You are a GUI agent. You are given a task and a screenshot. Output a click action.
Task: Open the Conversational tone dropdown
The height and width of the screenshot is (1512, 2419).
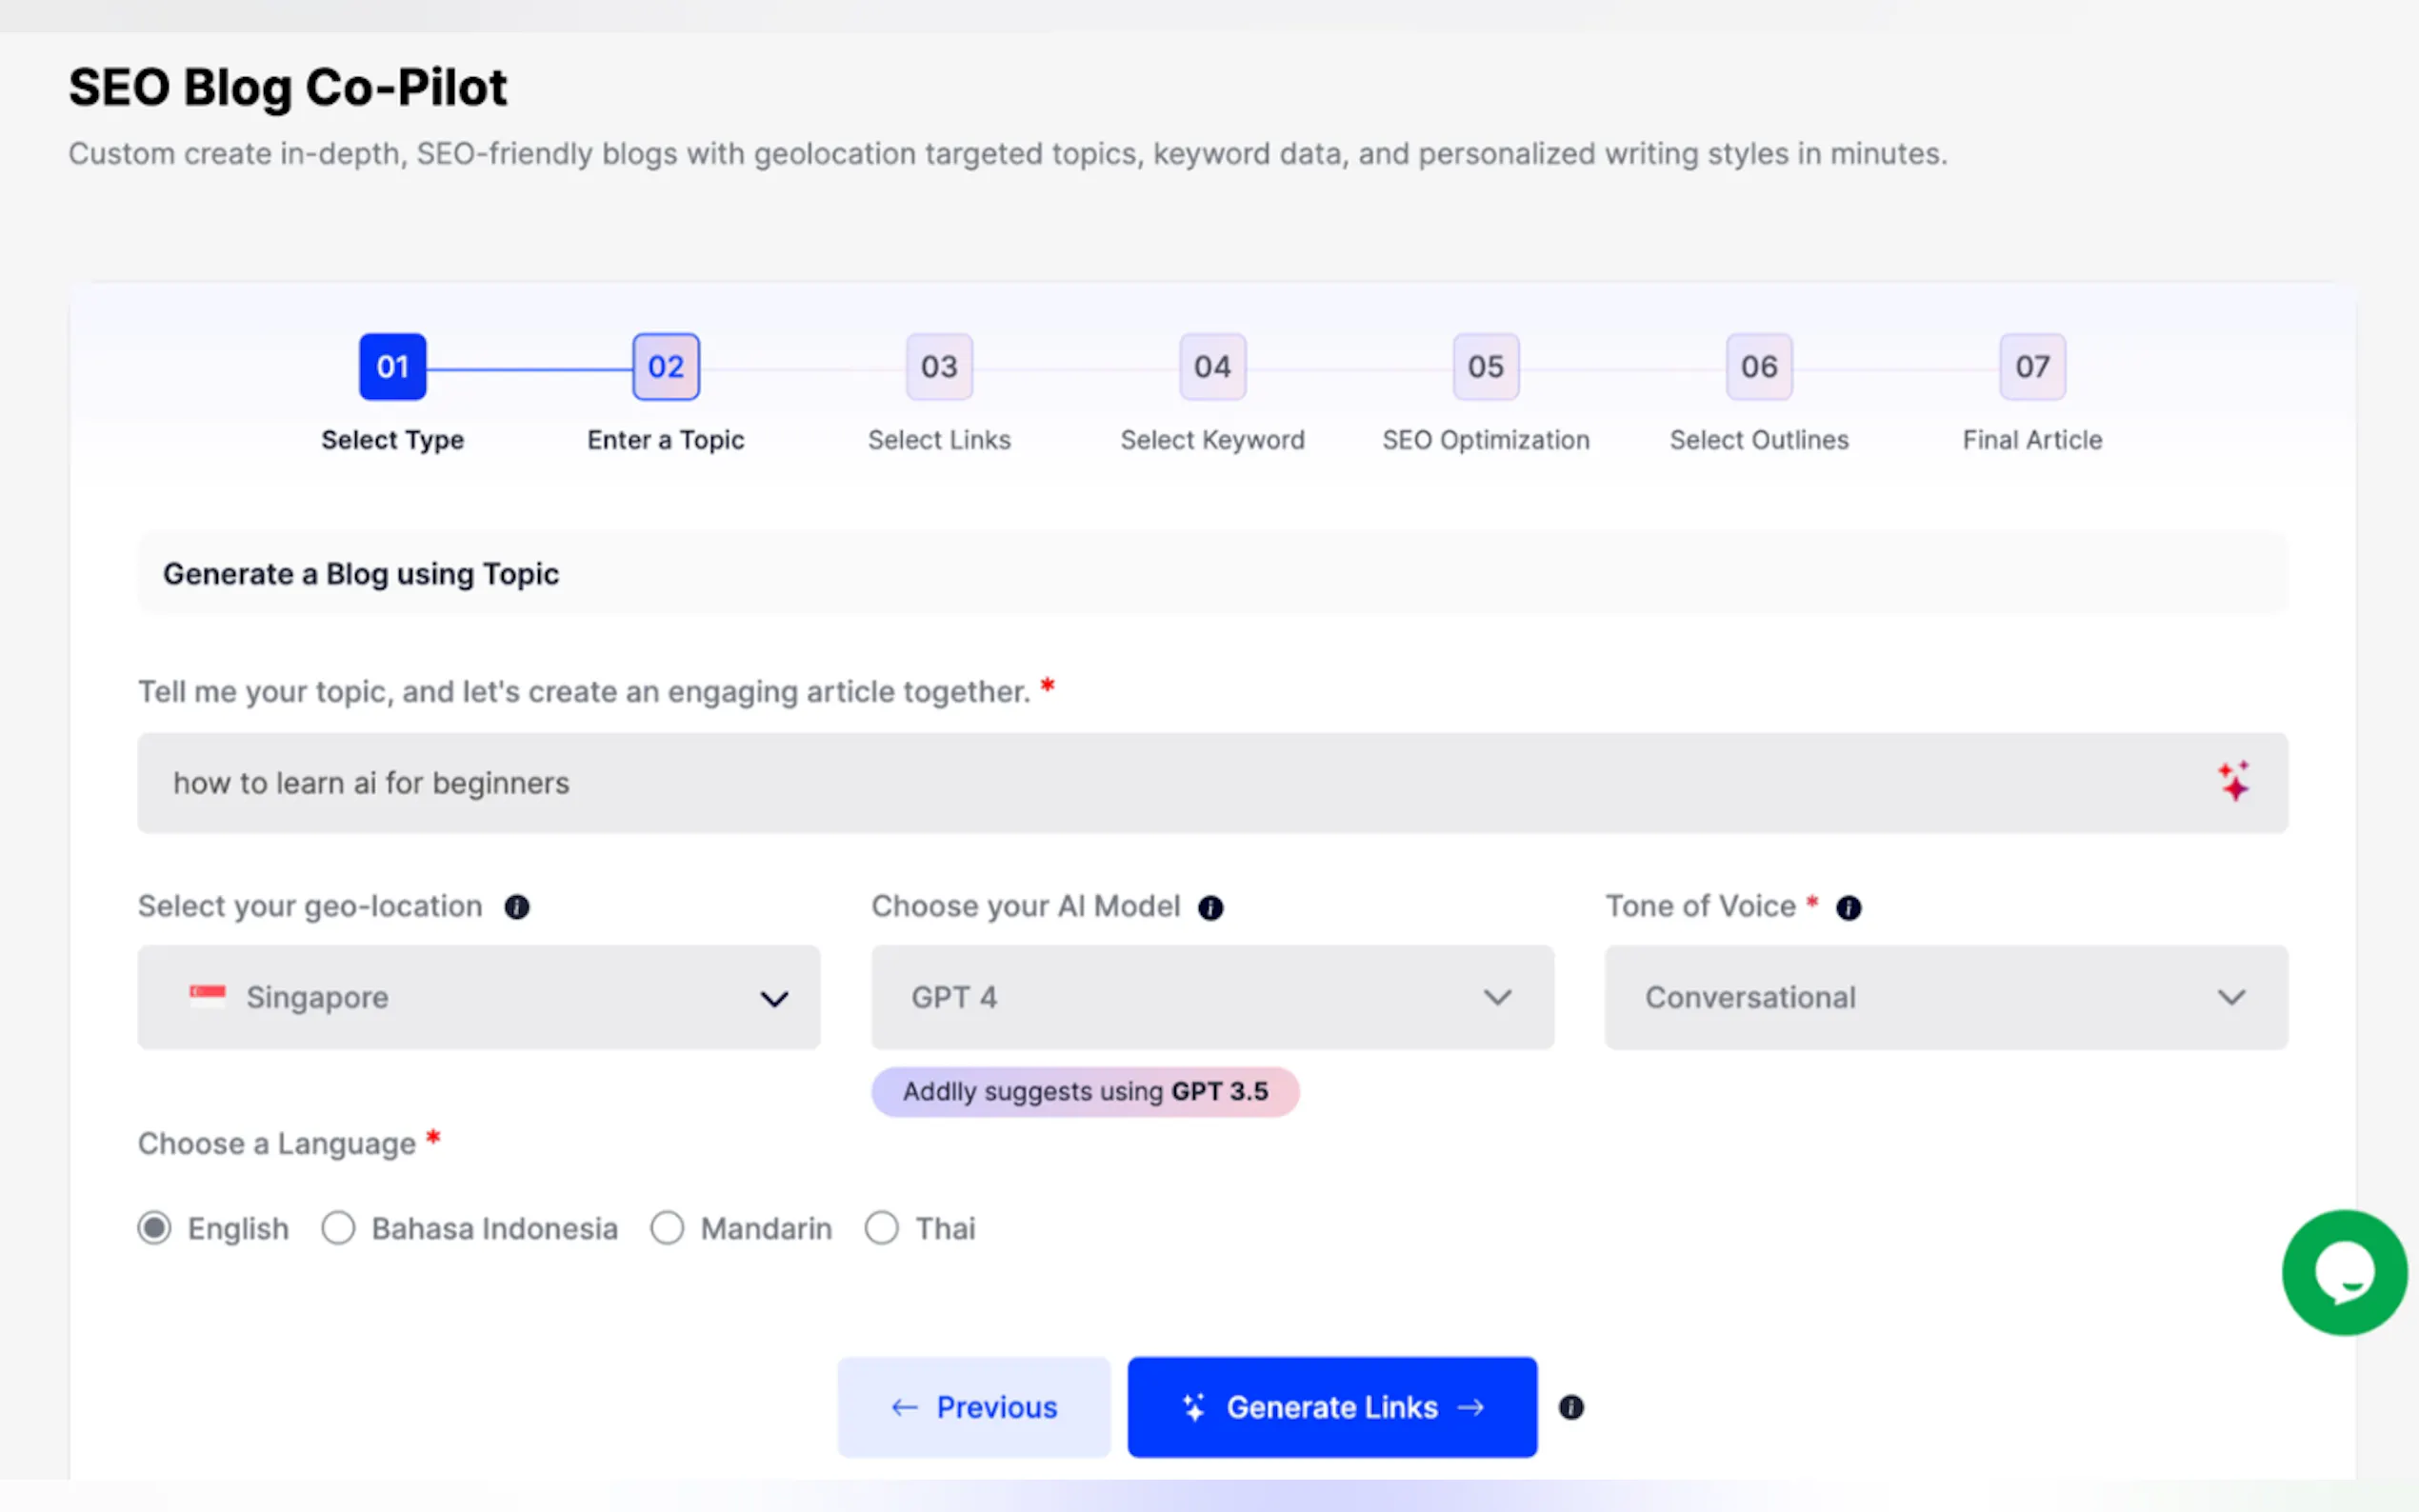1945,997
